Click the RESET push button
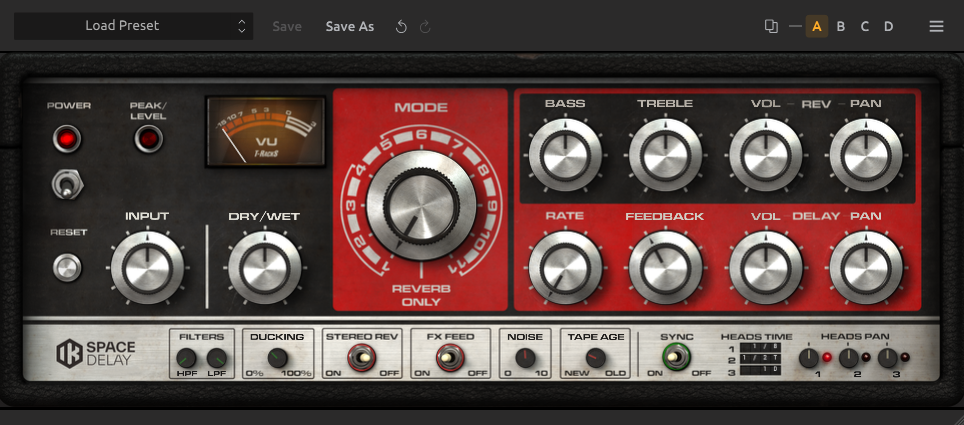This screenshot has height=425, width=964. pos(67,268)
